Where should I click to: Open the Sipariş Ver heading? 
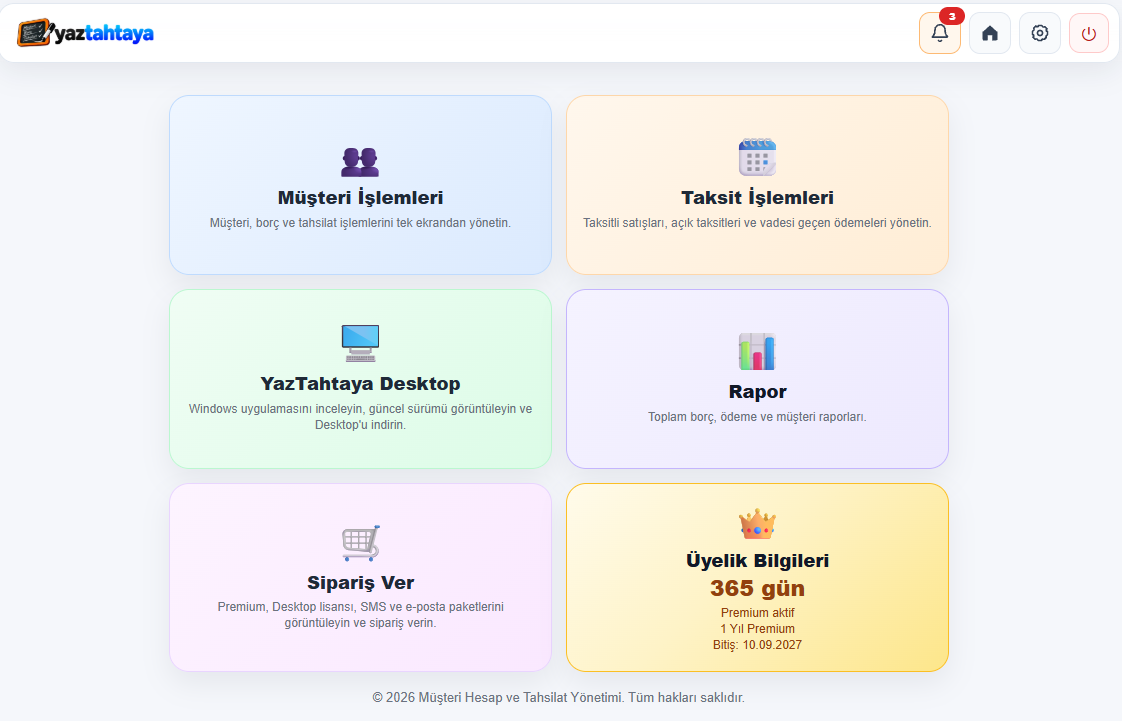[x=360, y=582]
